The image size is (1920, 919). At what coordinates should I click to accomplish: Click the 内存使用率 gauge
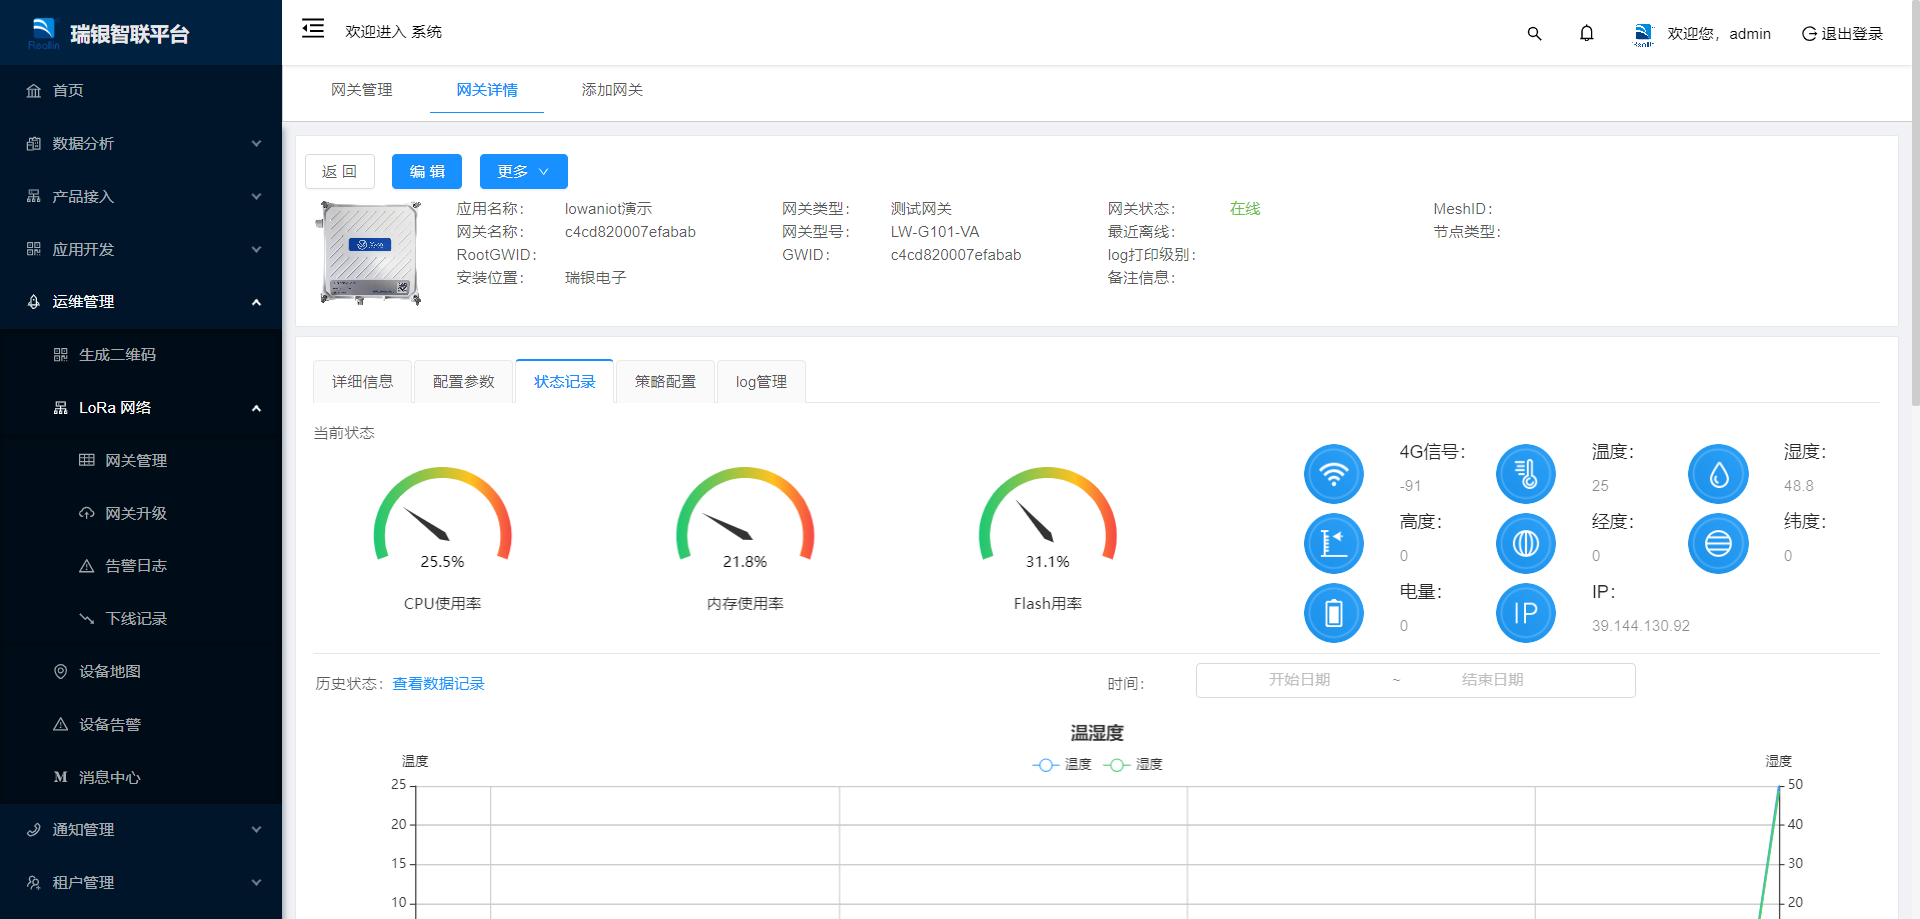pyautogui.click(x=745, y=517)
